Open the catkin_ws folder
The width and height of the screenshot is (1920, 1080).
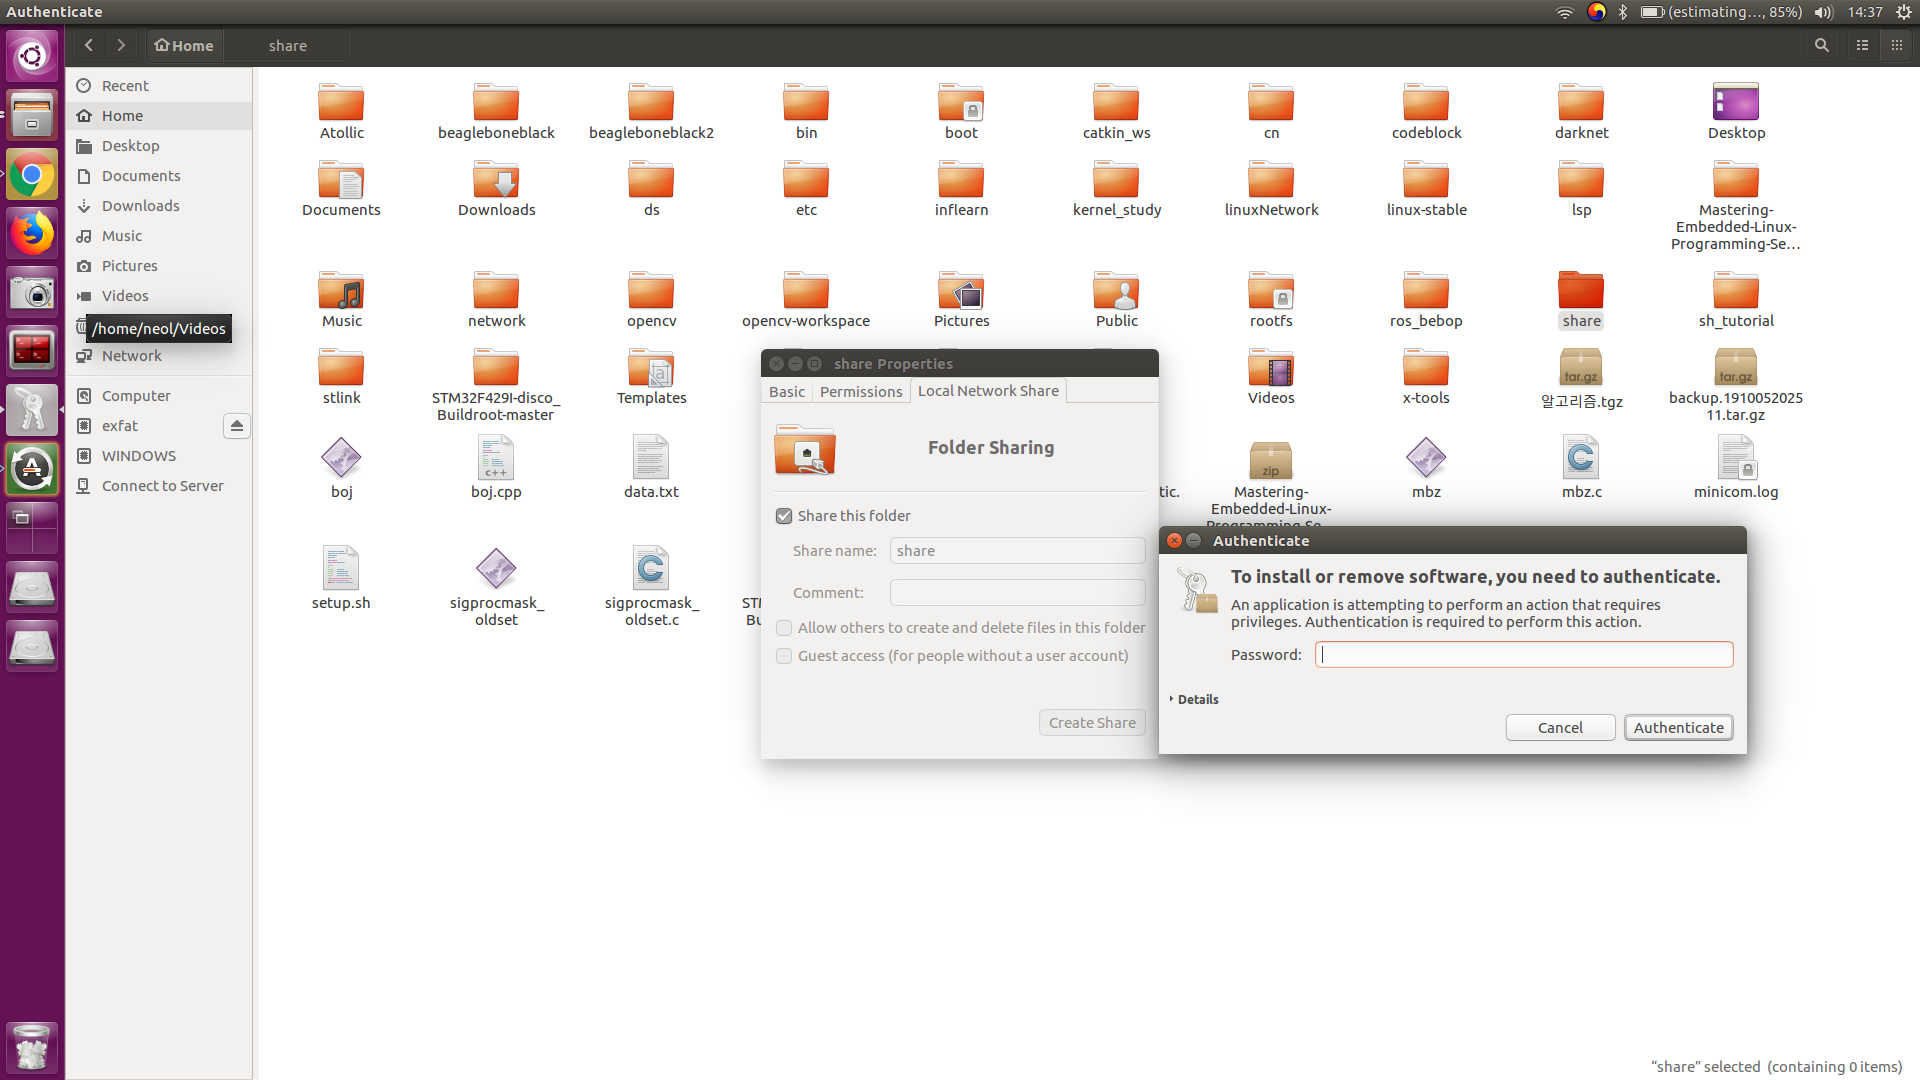coord(1116,104)
